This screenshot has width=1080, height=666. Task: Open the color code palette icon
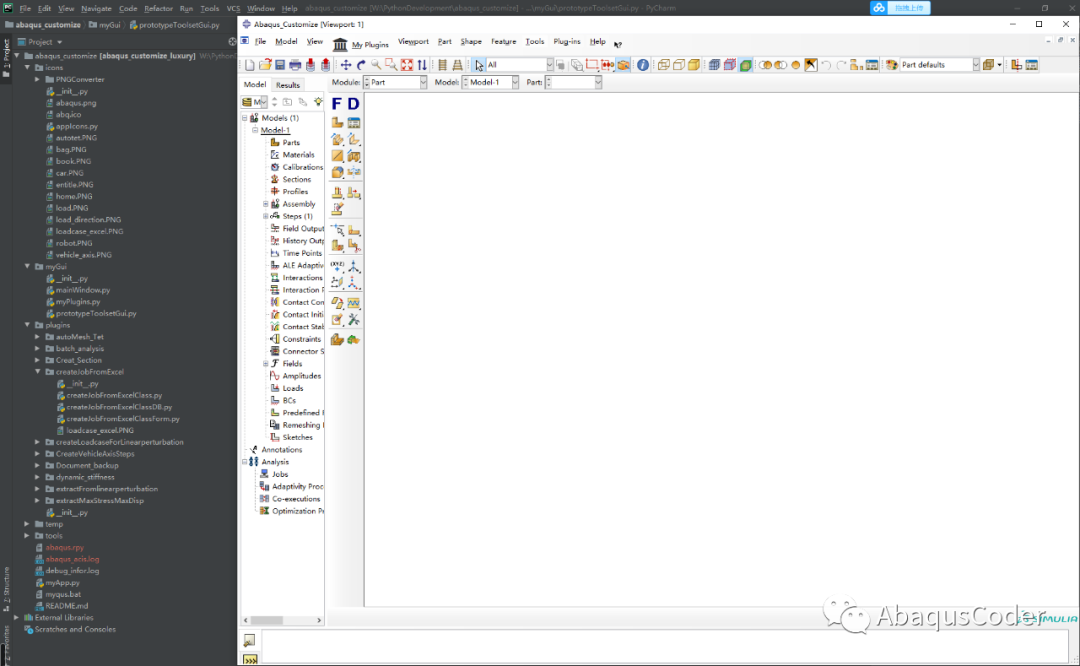tap(892, 65)
